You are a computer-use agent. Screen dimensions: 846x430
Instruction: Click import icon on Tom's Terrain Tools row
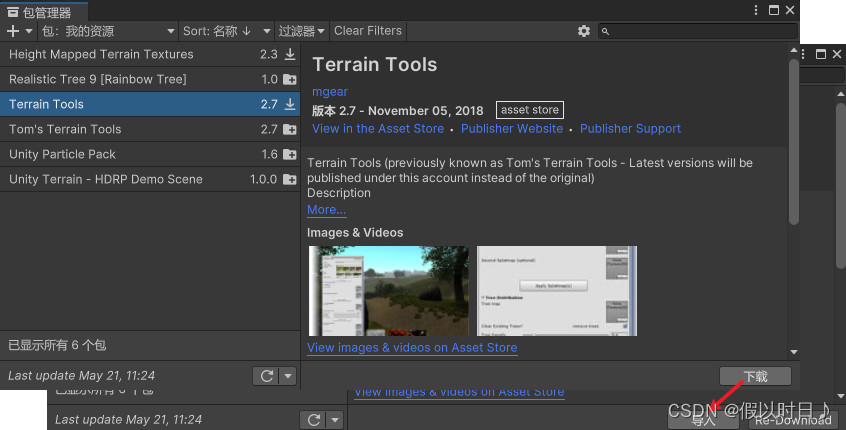(290, 129)
